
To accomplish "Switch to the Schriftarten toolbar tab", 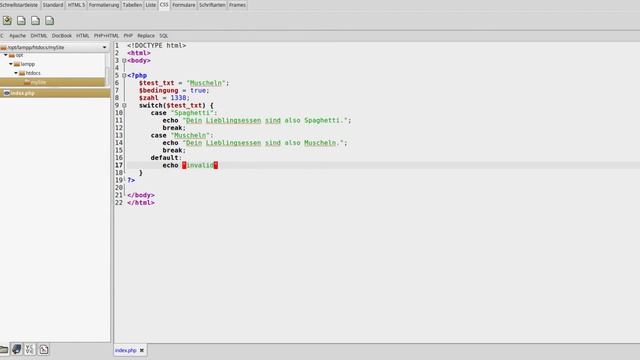I will point(212,5).
